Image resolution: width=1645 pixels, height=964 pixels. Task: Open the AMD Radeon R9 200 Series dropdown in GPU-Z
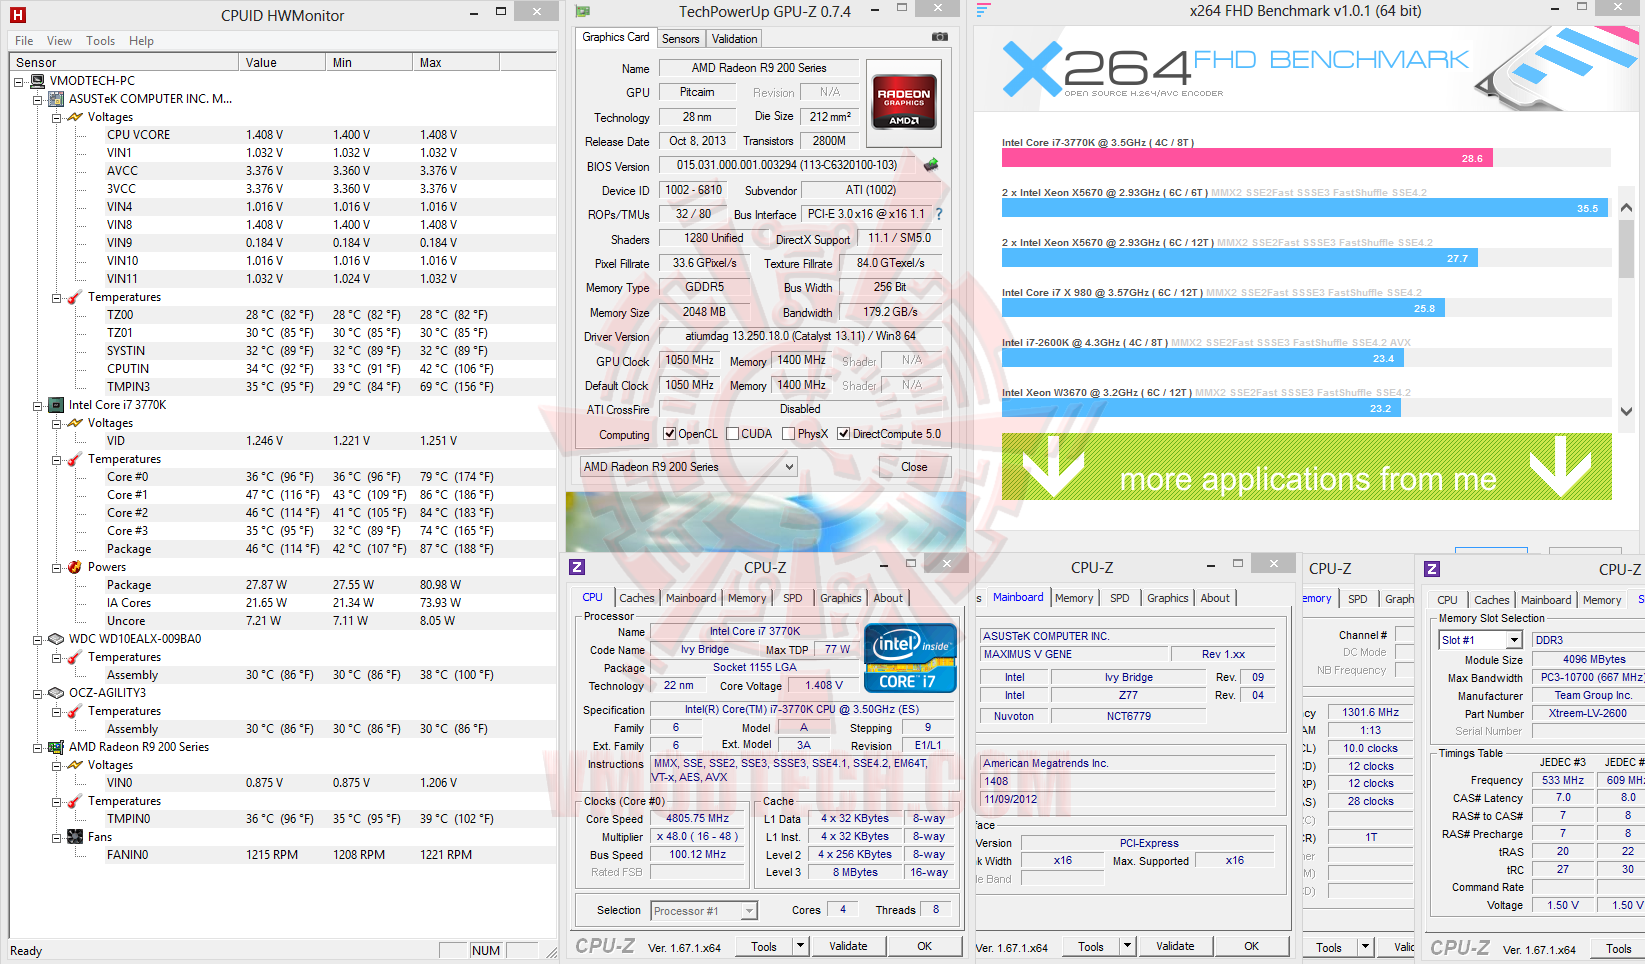coord(689,467)
